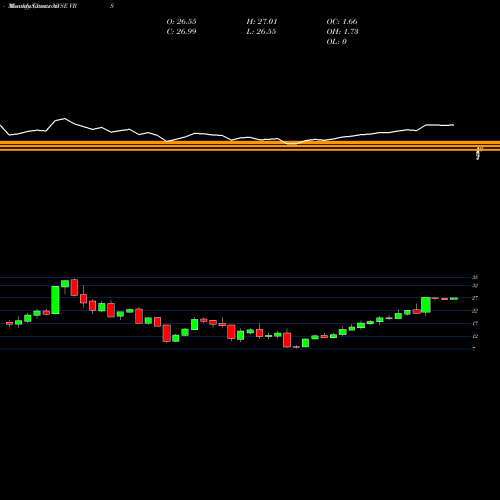Click the 17 price axis label
Screen dimensions: 500x500
[x=475, y=323]
